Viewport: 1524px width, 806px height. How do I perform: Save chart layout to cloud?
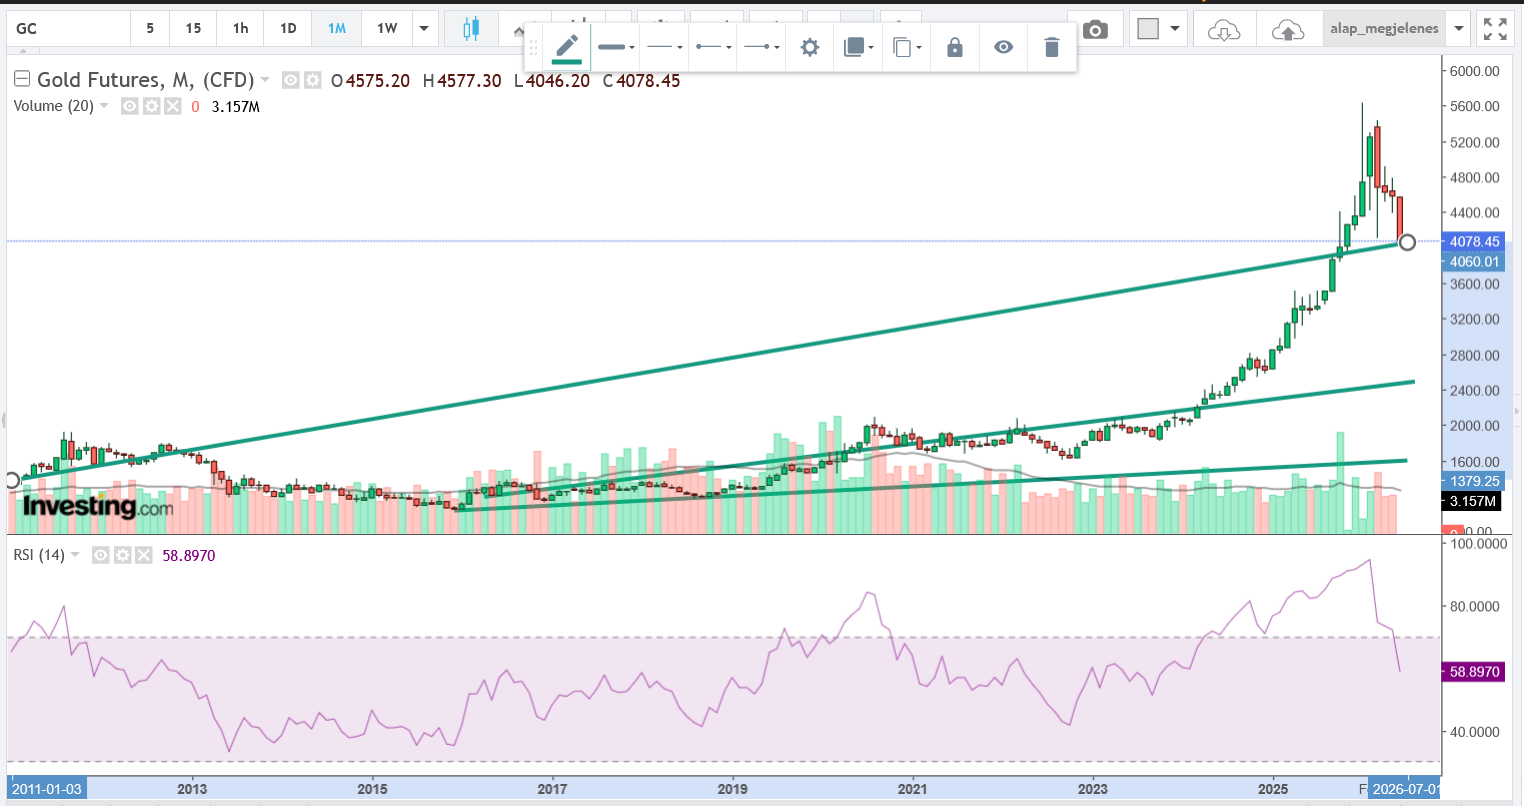pyautogui.click(x=1288, y=29)
